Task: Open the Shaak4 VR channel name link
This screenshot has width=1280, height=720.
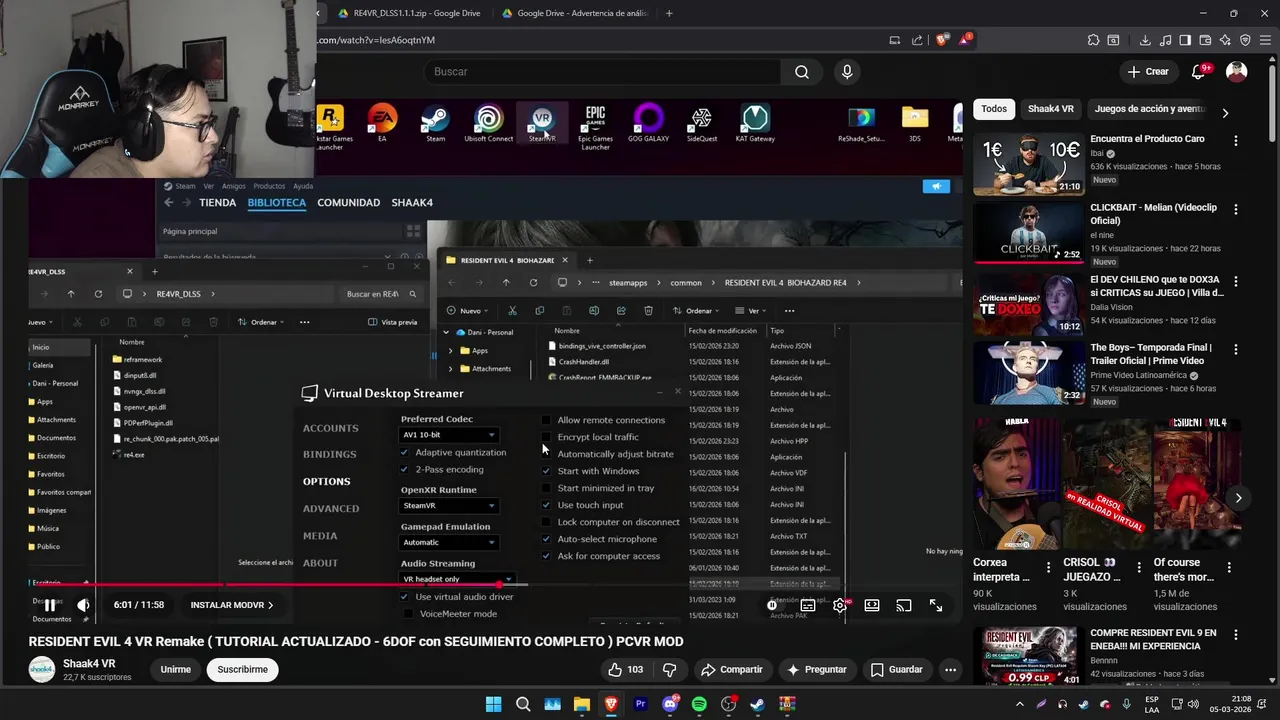Action: click(89, 663)
